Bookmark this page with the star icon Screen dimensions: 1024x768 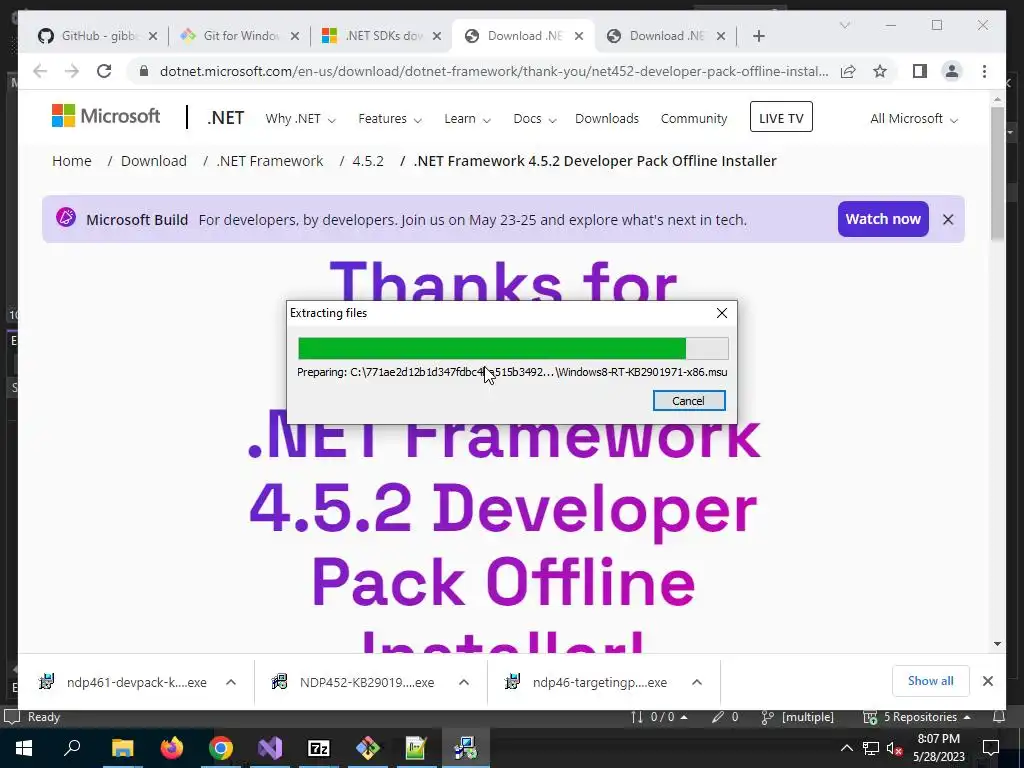(x=880, y=71)
